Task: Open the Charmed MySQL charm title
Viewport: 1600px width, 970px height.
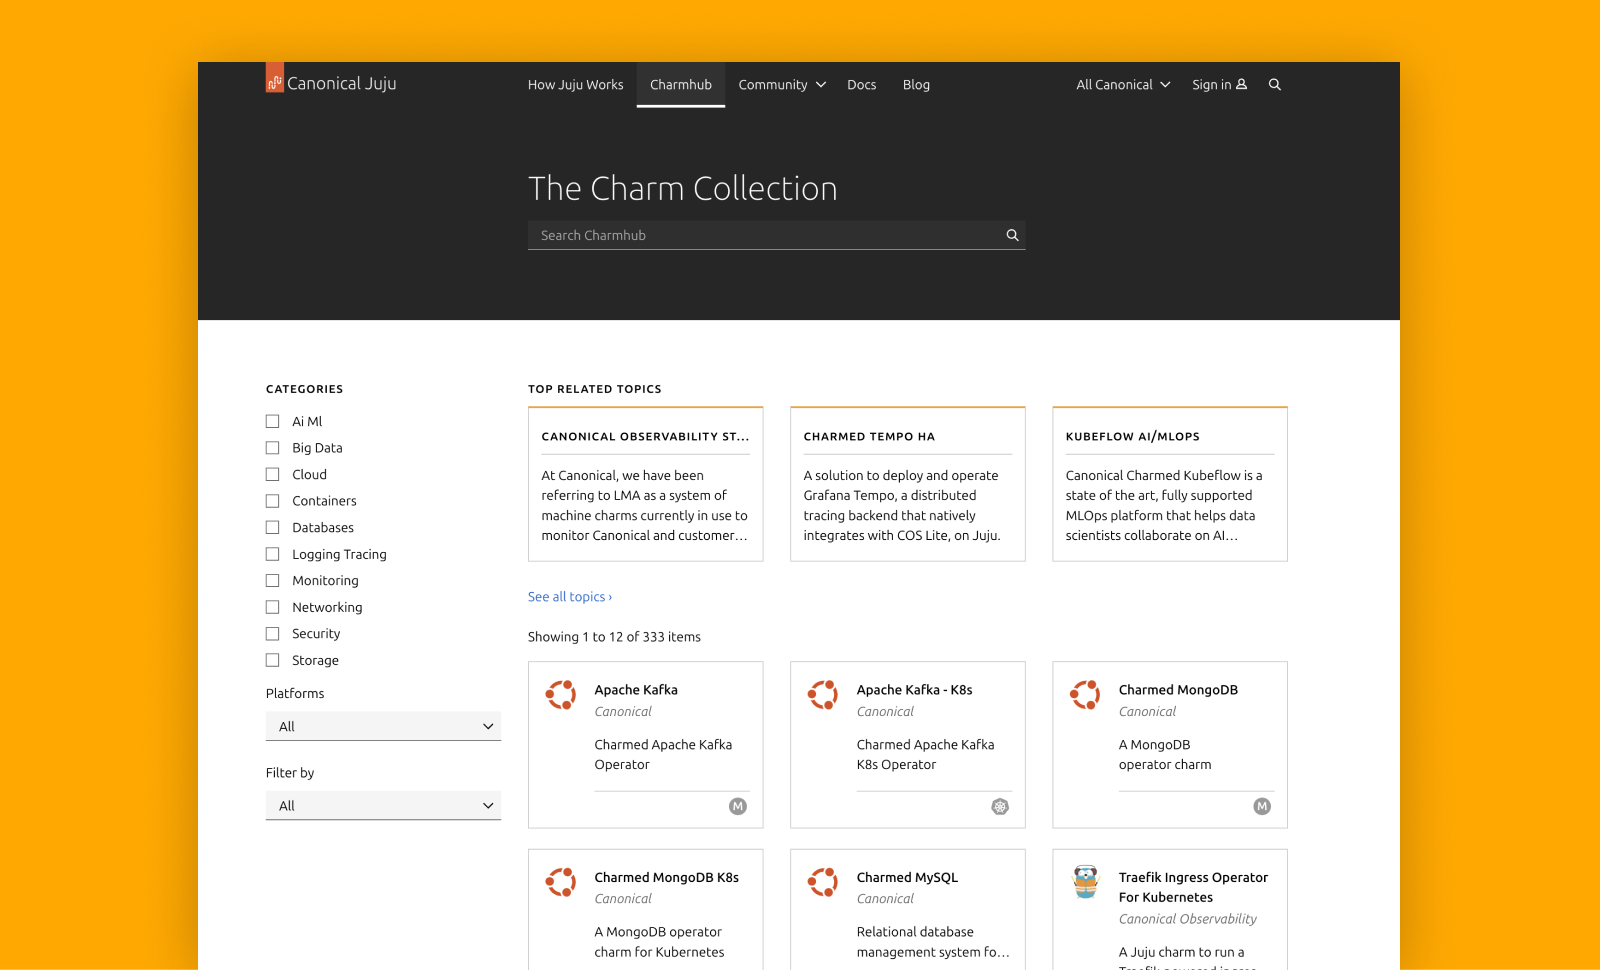Action: point(907,877)
